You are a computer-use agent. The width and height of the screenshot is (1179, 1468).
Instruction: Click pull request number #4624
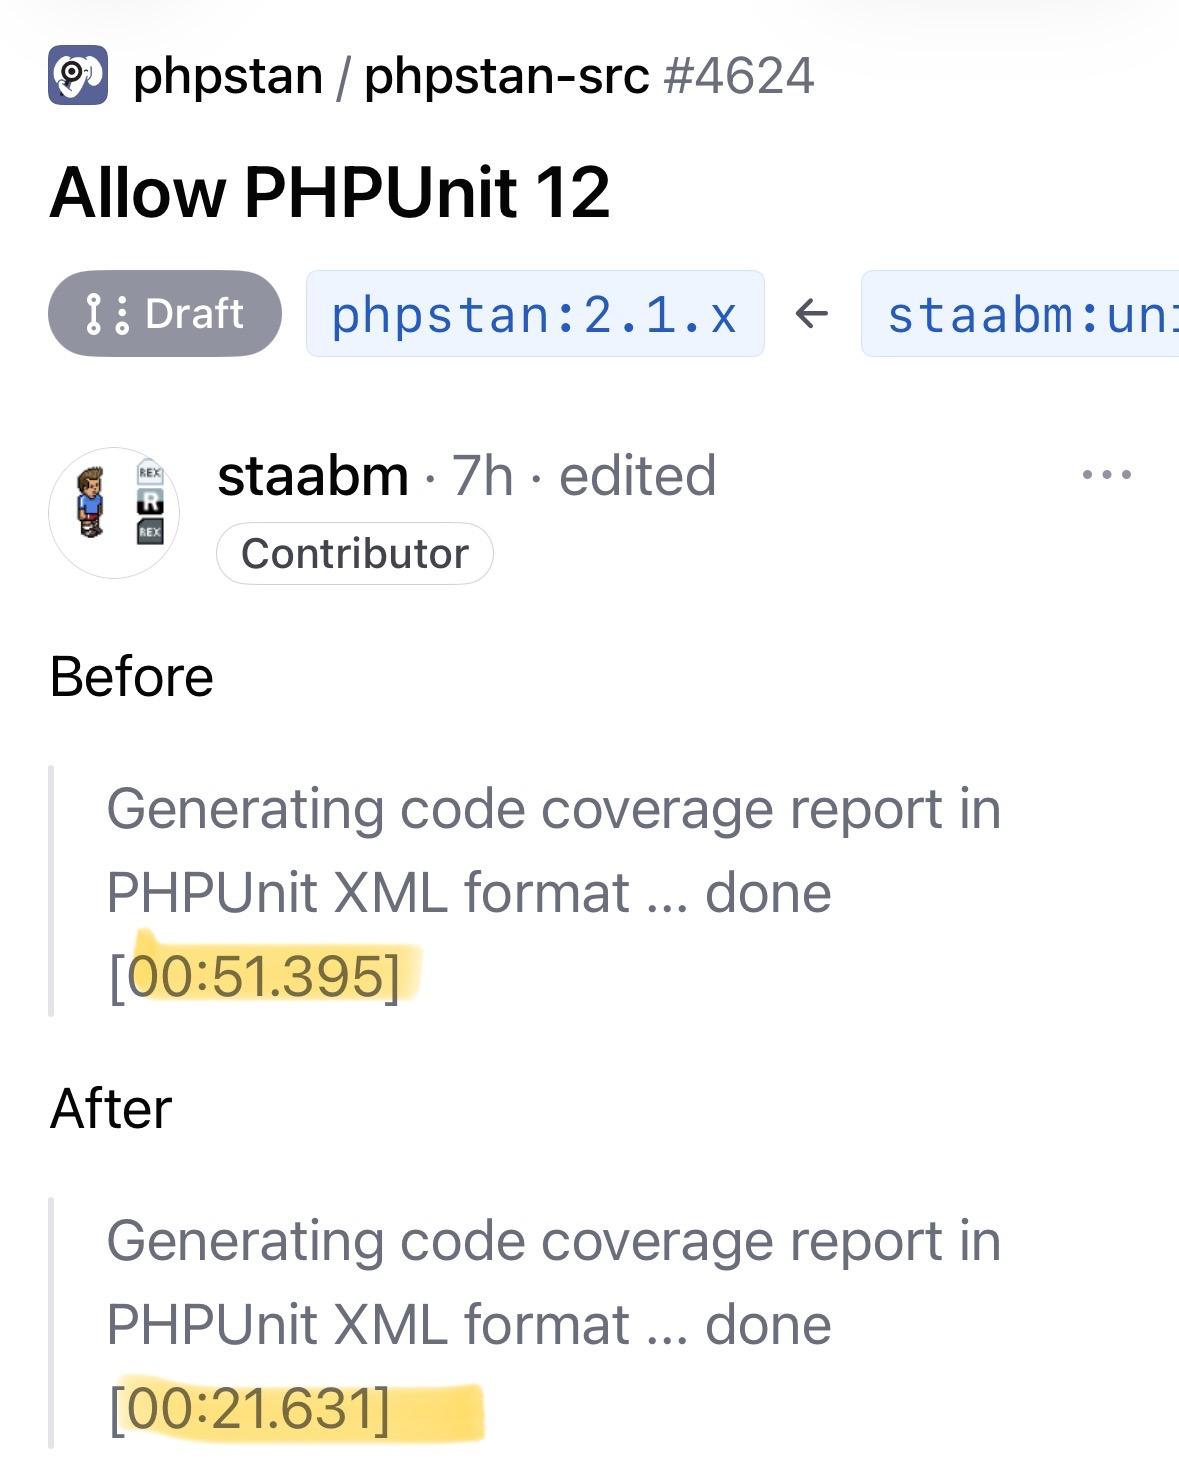coord(739,76)
